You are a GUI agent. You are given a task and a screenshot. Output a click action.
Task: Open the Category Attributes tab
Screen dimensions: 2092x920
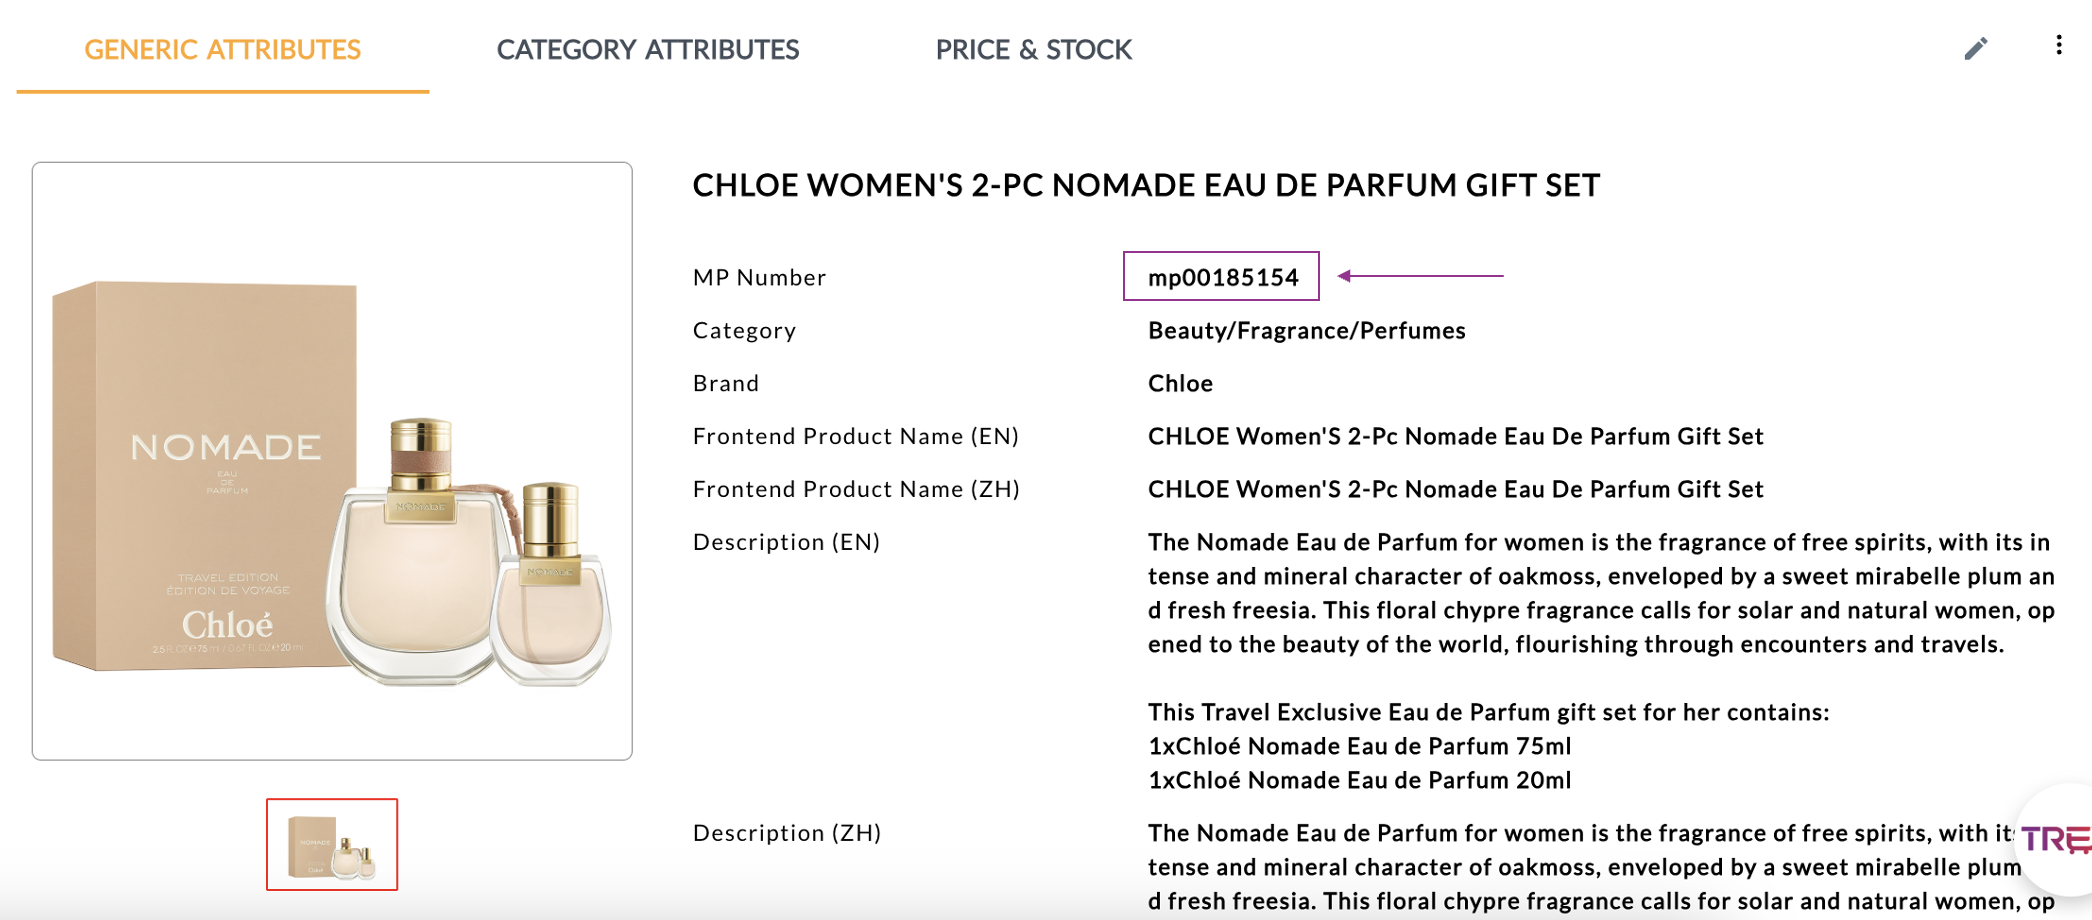647,50
